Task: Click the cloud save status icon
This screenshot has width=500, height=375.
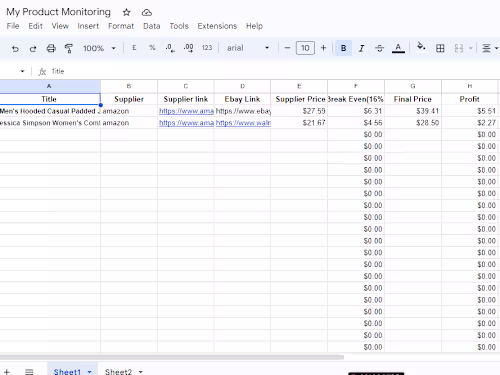Action: (x=147, y=13)
